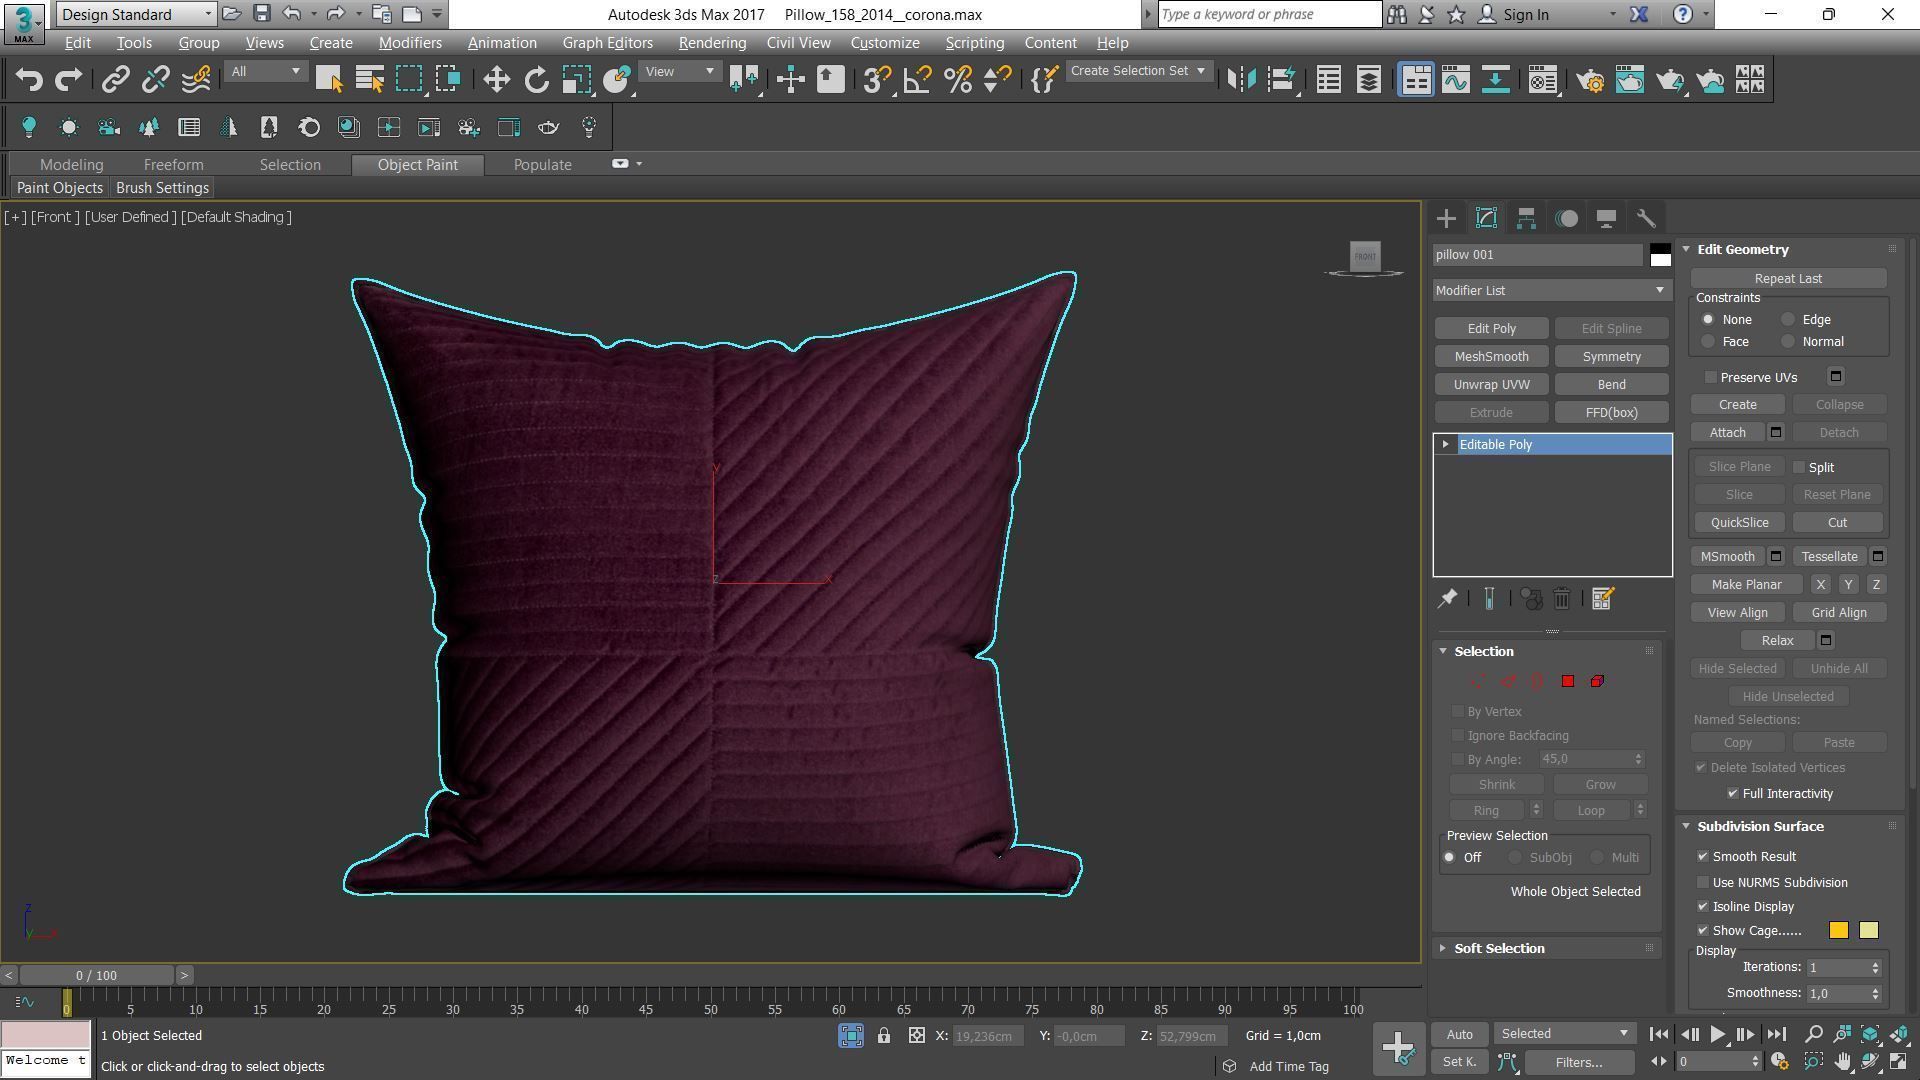This screenshot has width=1920, height=1080.
Task: Click the Unwrap UVW modifier button
Action: coord(1491,385)
